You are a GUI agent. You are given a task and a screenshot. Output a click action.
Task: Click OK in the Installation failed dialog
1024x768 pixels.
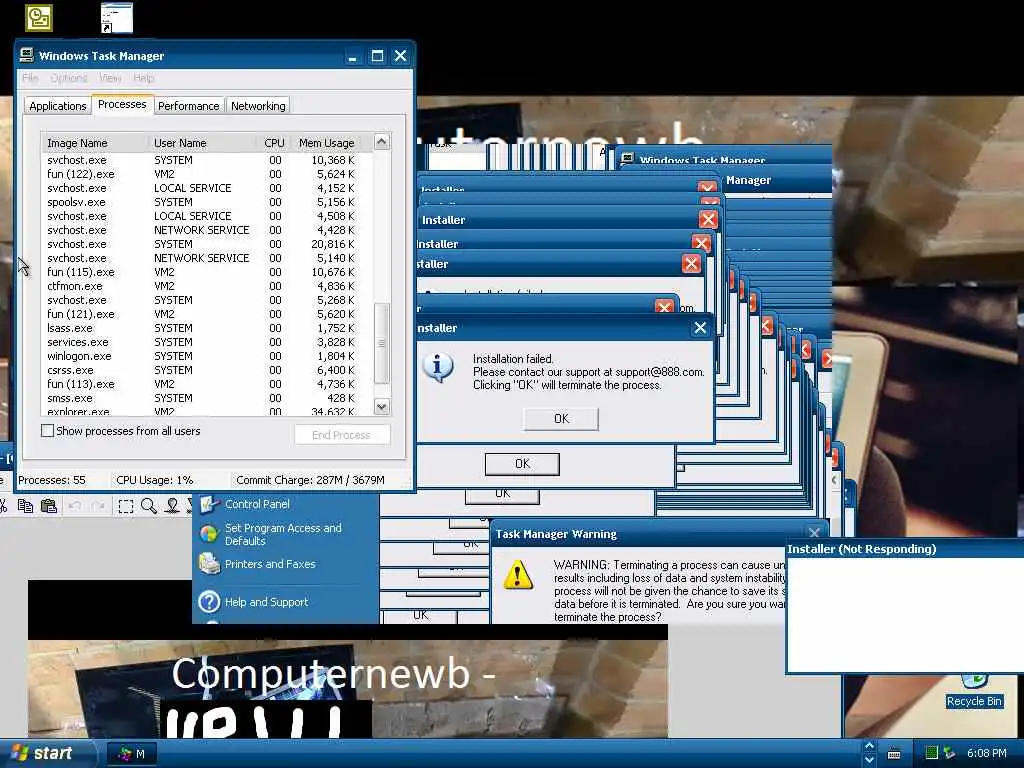pyautogui.click(x=561, y=419)
